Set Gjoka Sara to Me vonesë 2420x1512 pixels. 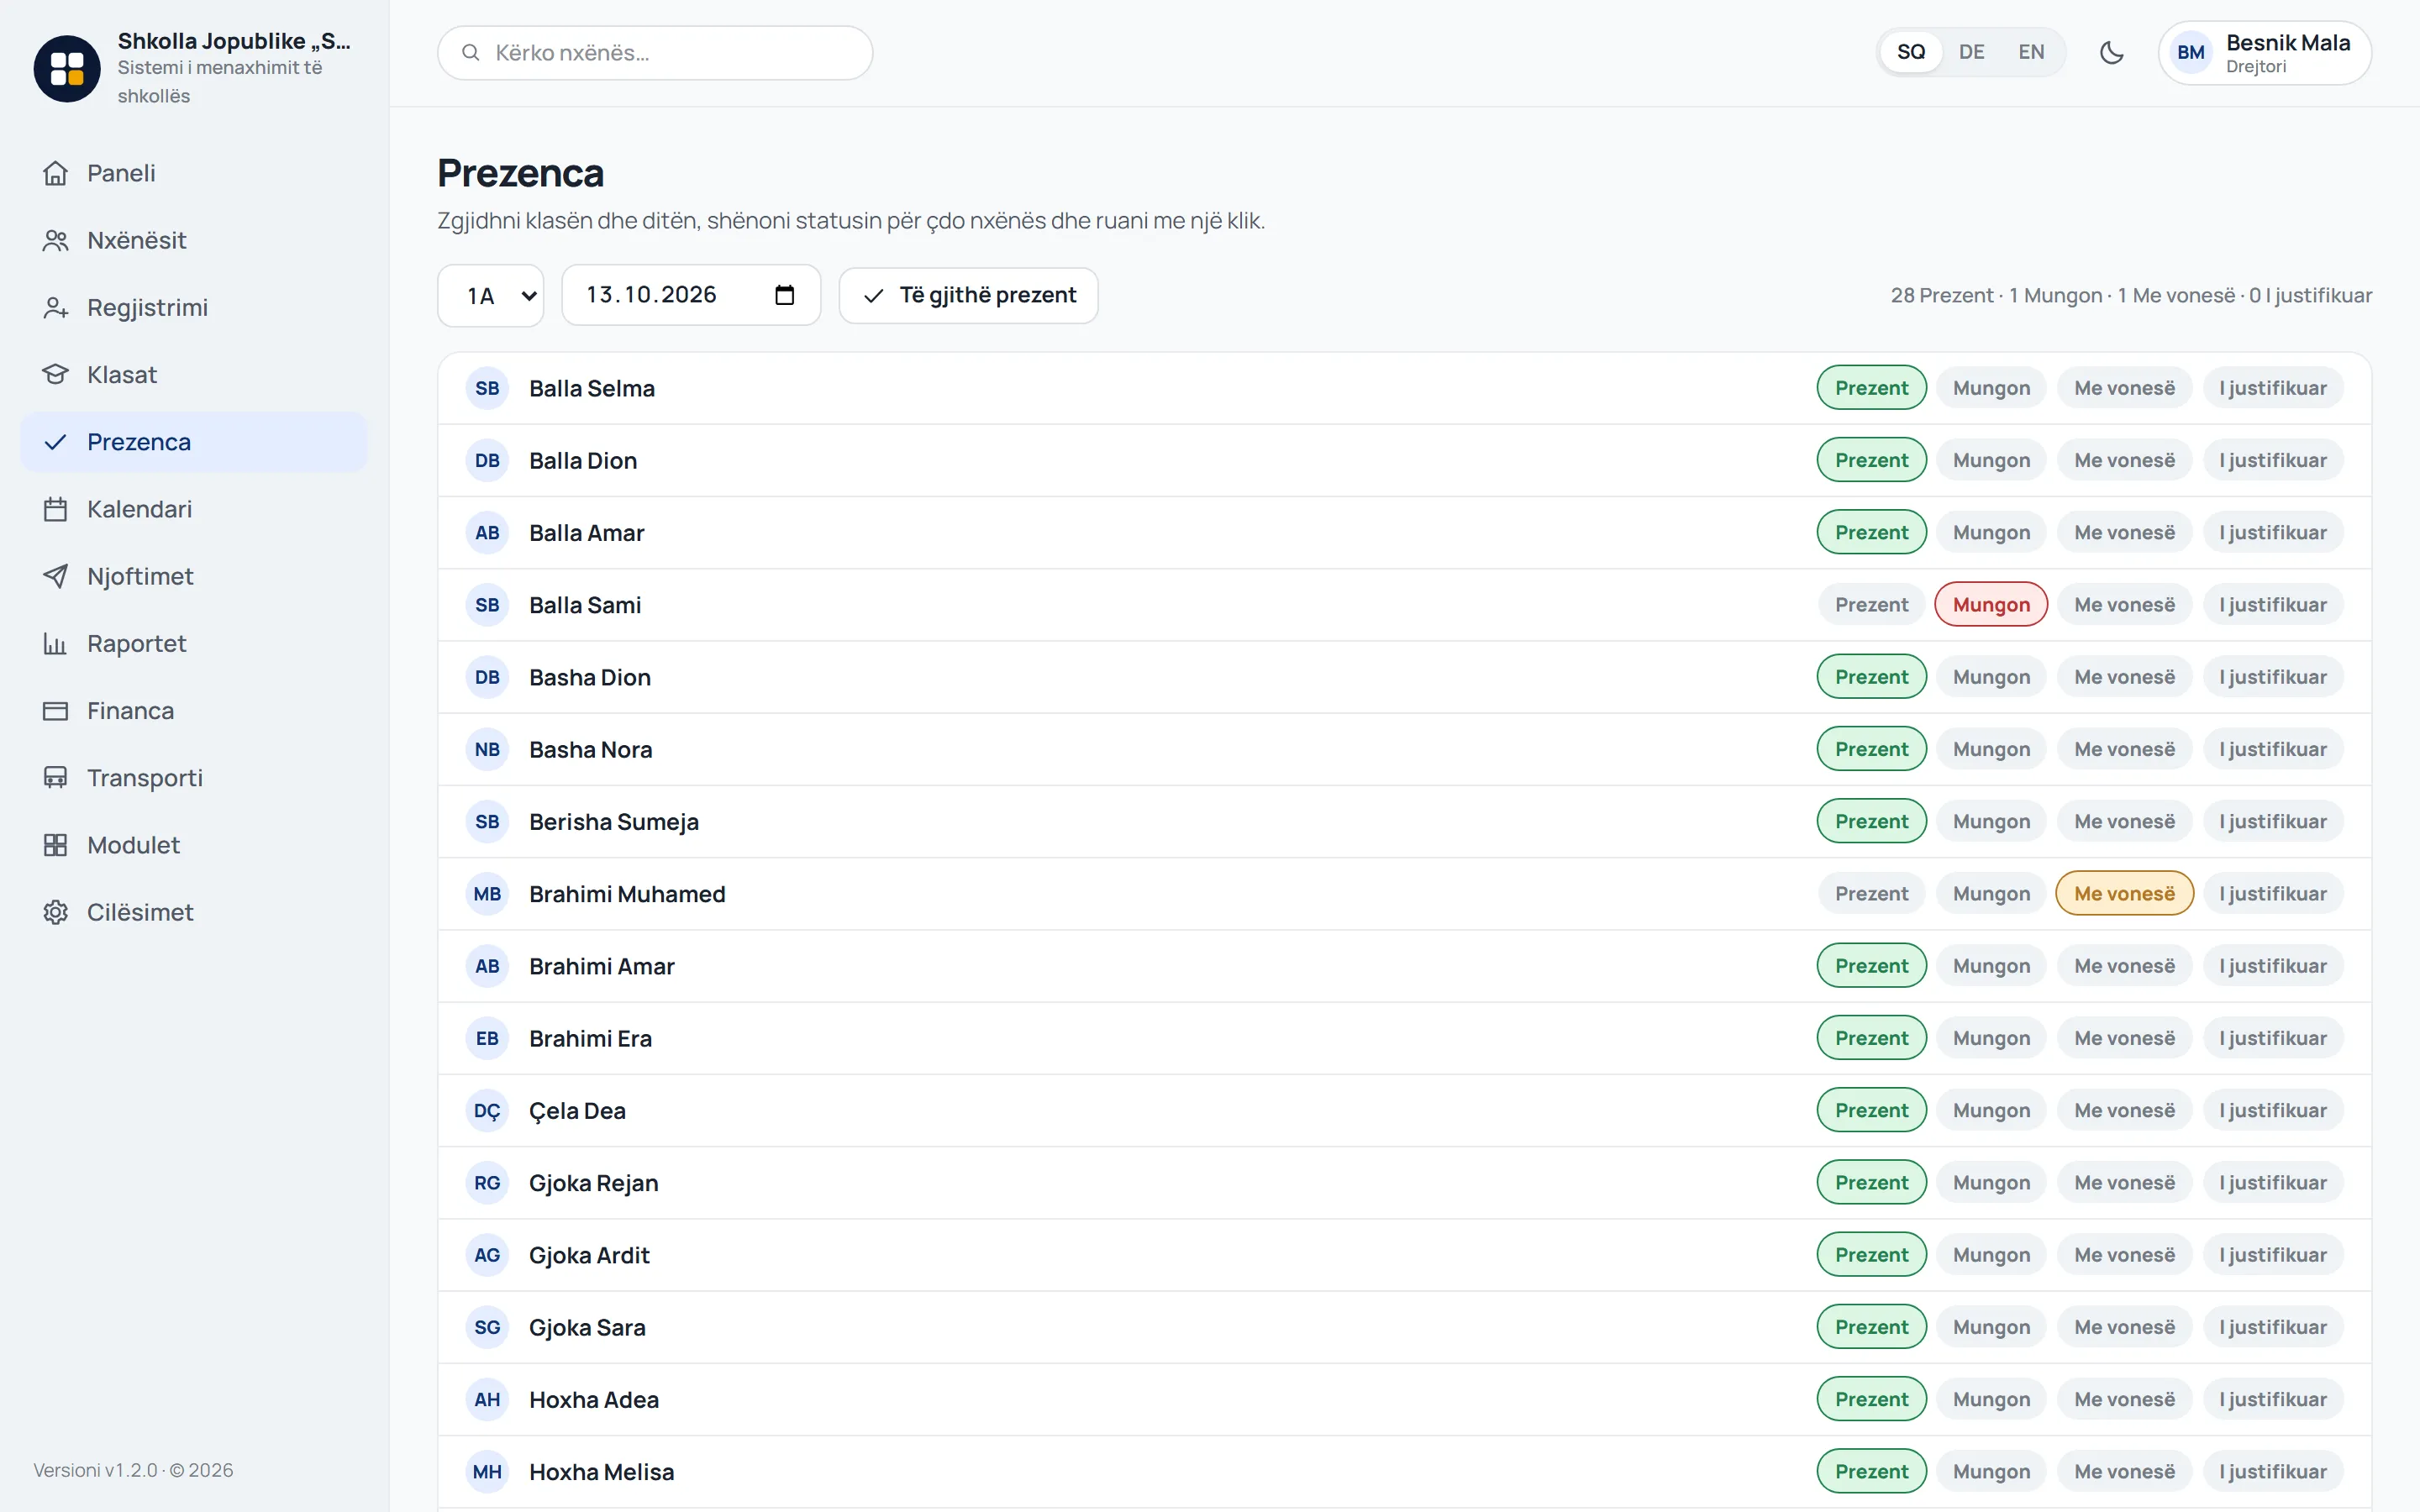click(x=2124, y=1327)
